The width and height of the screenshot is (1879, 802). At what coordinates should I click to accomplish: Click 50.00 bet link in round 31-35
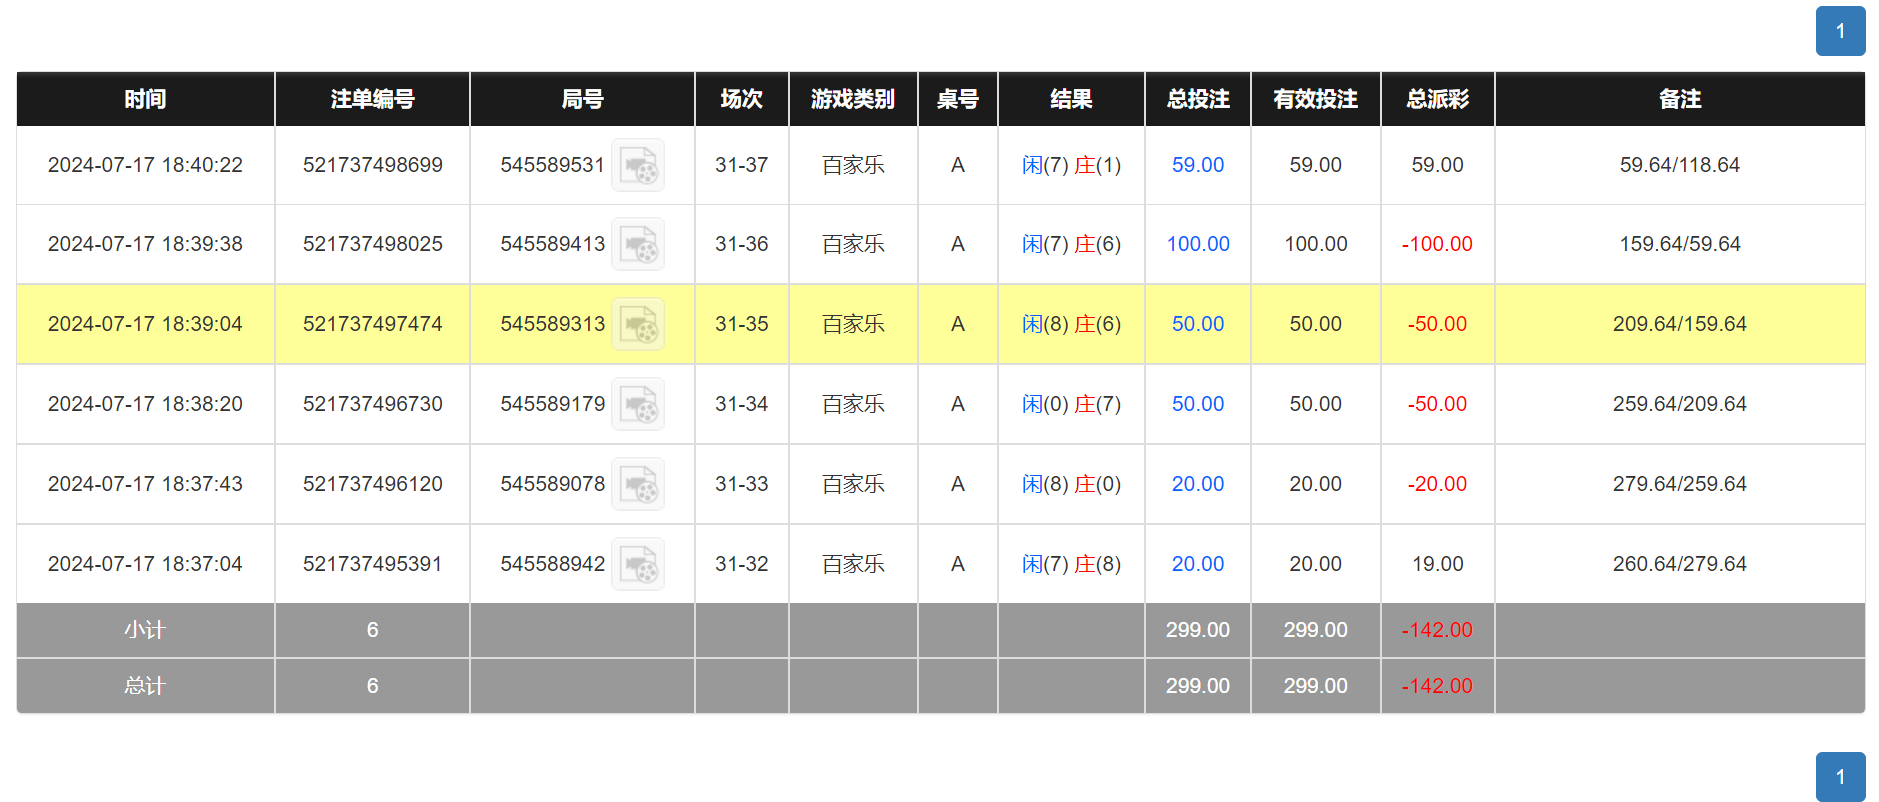click(x=1197, y=324)
